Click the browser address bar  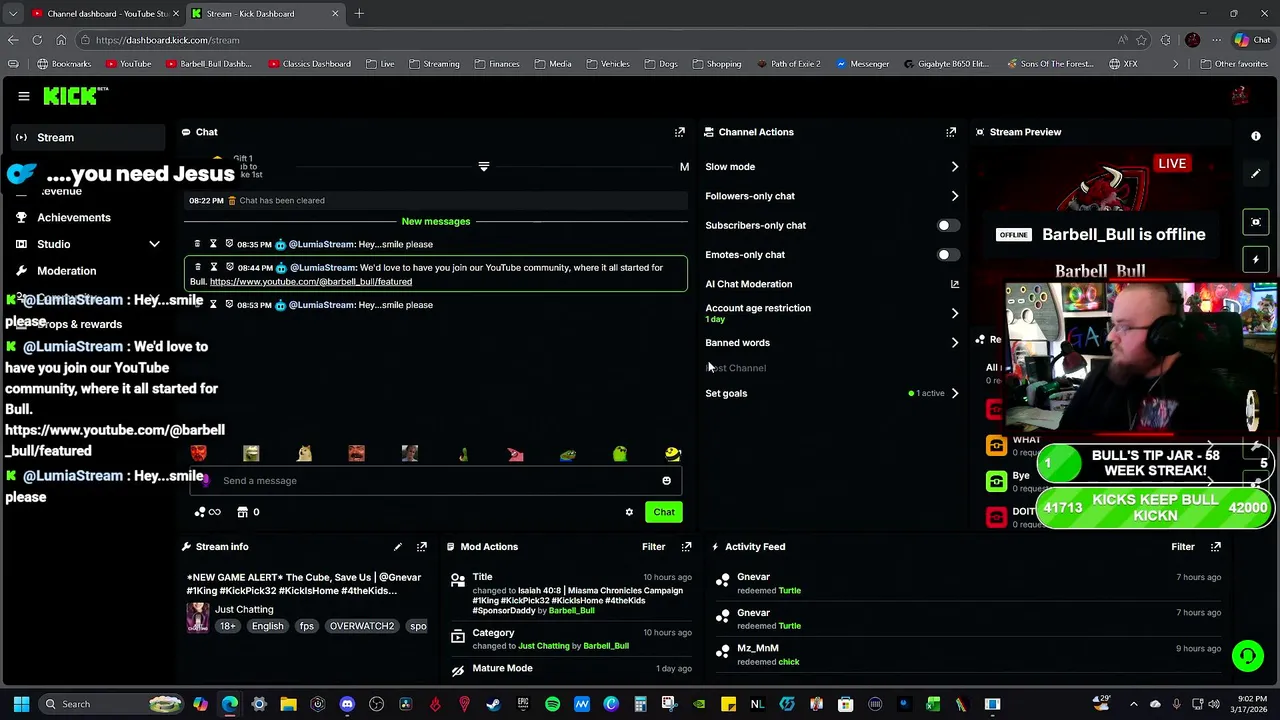[x=600, y=40]
